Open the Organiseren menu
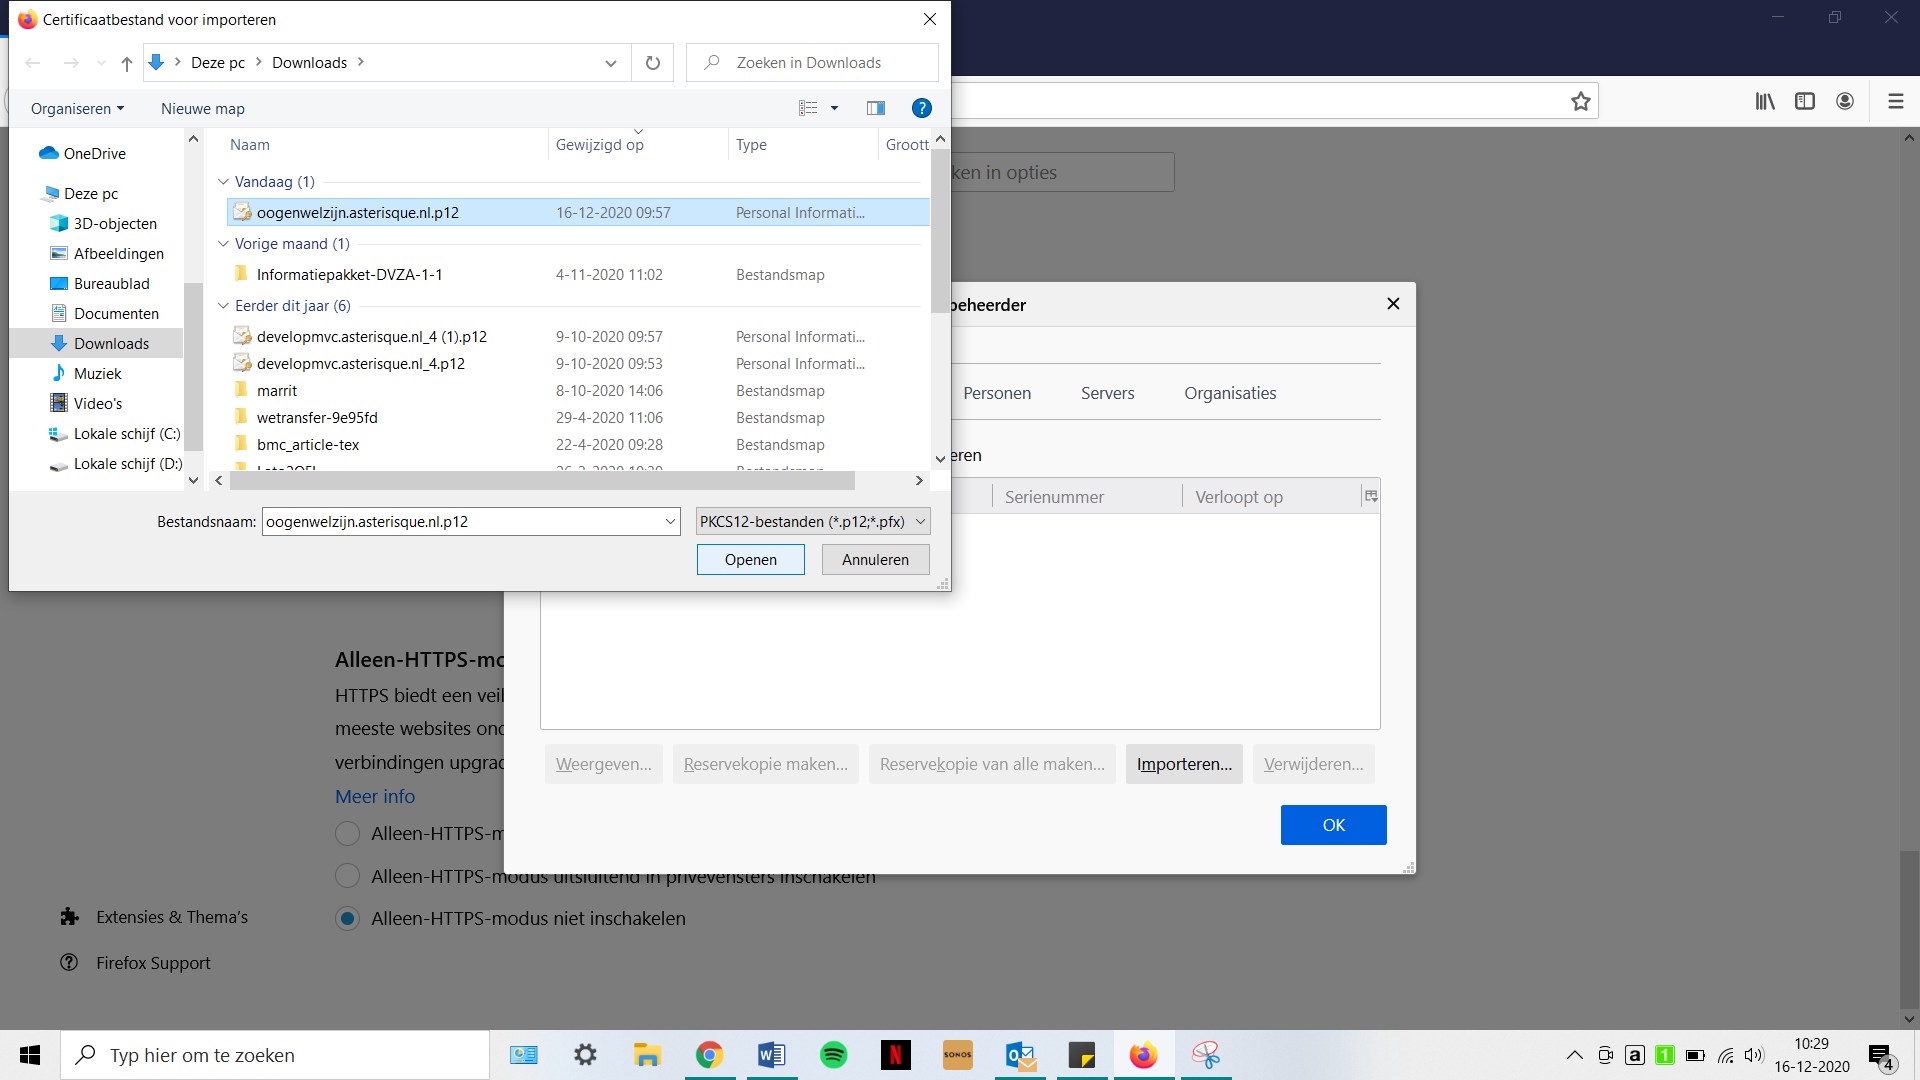Viewport: 1920px width, 1080px height. point(77,108)
